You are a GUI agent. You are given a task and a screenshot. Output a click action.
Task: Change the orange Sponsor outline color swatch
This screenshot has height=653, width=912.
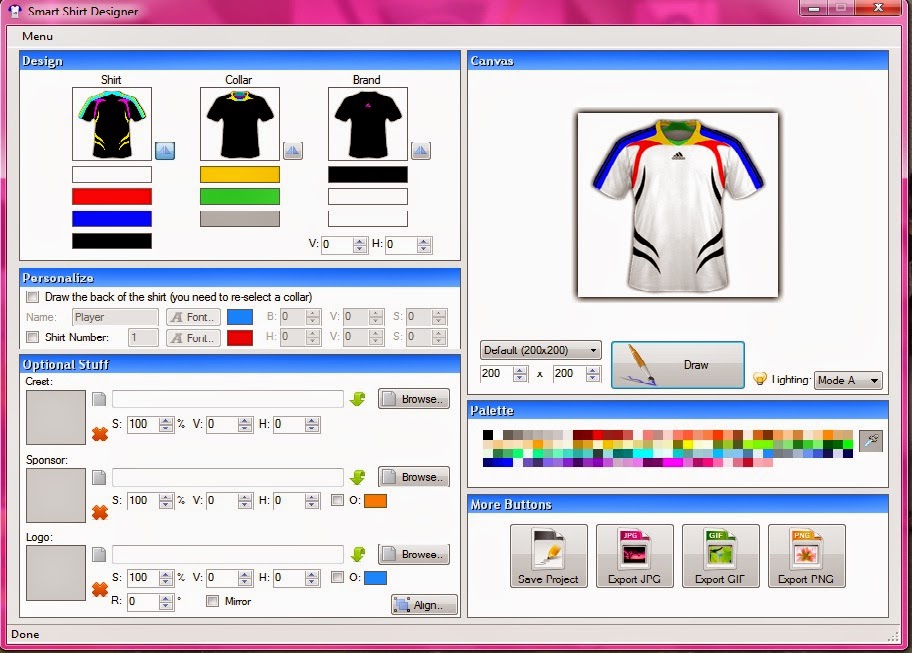point(375,501)
